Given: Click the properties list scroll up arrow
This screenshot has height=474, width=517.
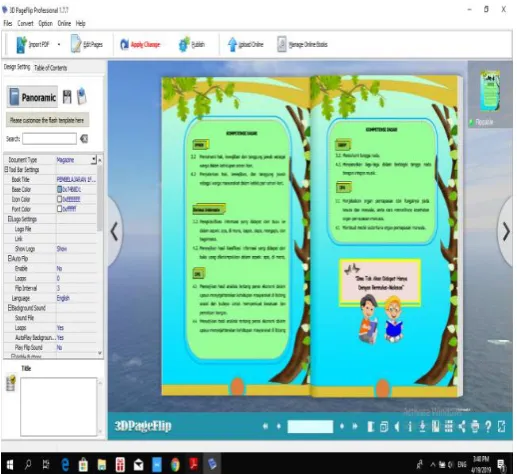Looking at the screenshot, I should click(x=100, y=160).
